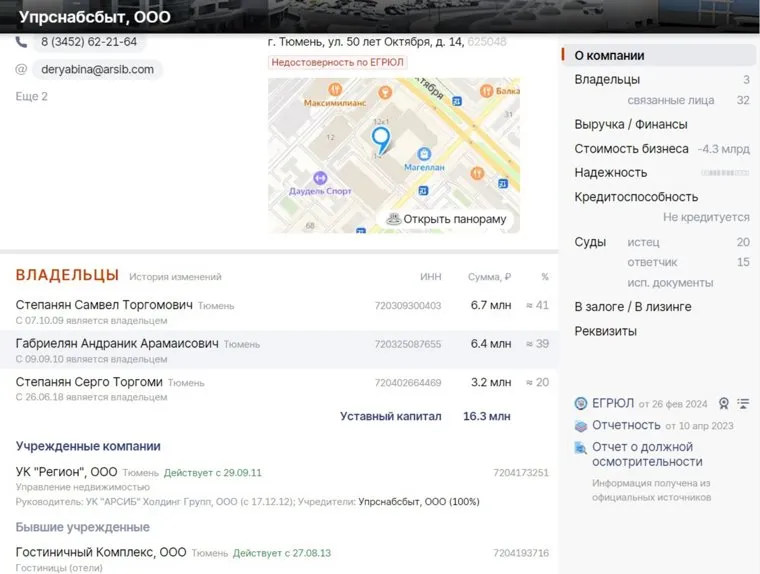The image size is (760, 574).
Task: Click the Магеллан shop marker on map
Action: coord(424,155)
